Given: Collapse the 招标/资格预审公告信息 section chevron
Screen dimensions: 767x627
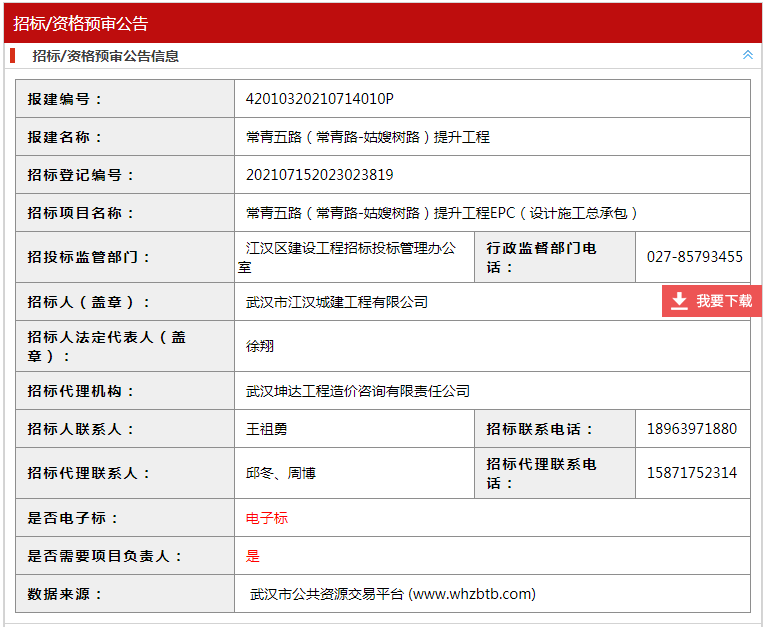Looking at the screenshot, I should (x=747, y=55).
